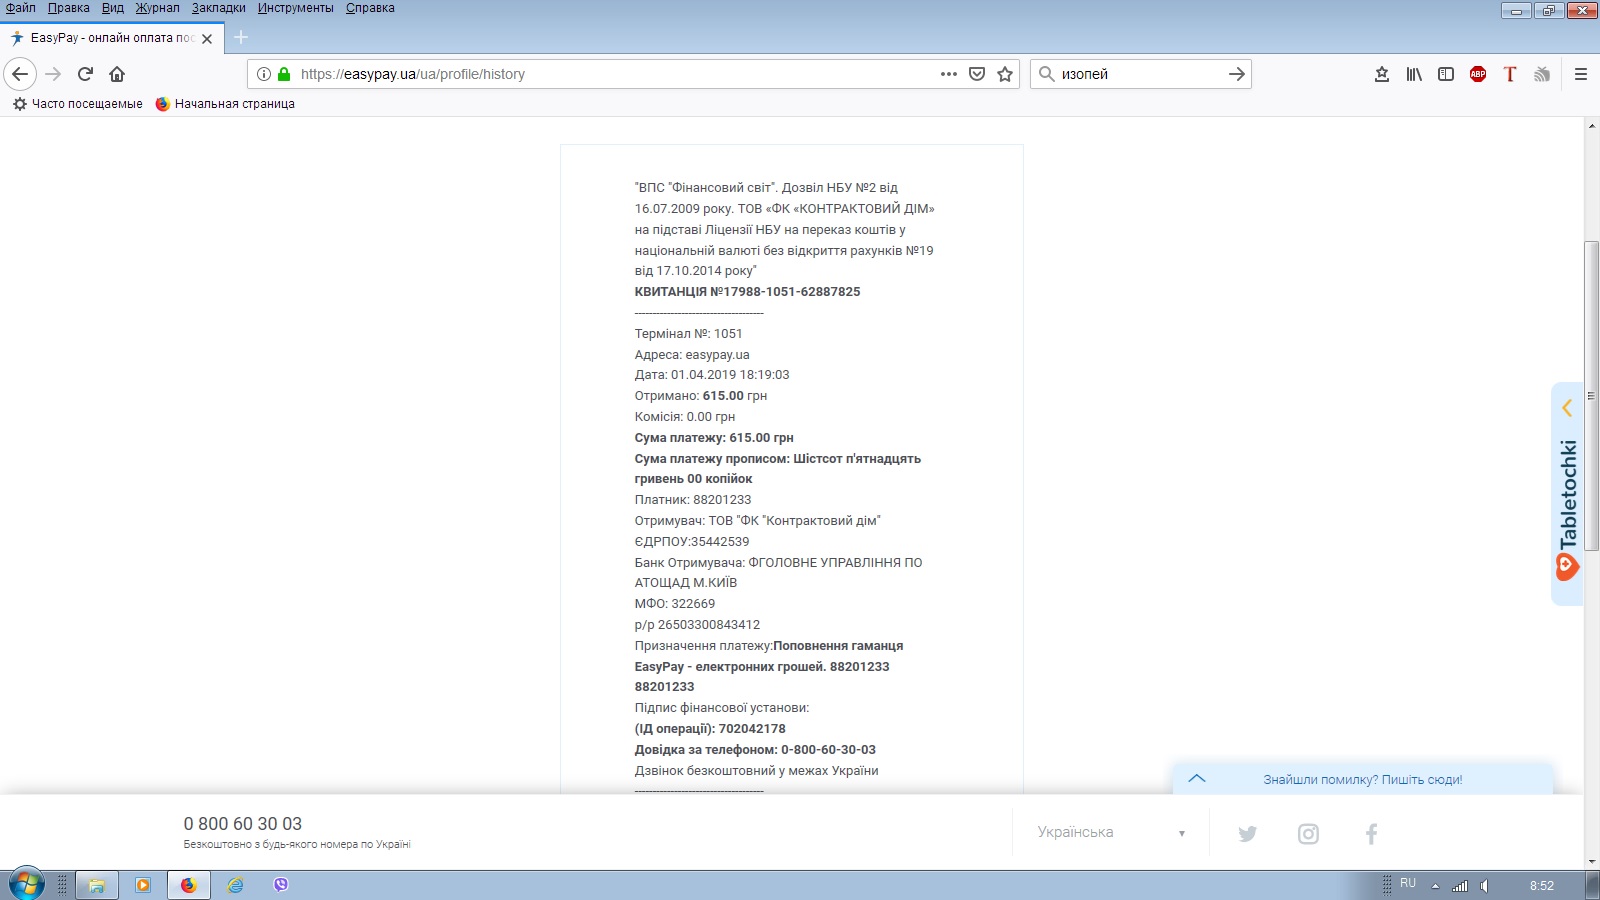This screenshot has height=900, width=1600.
Task: Open page actions three-dots menu
Action: click(x=949, y=74)
